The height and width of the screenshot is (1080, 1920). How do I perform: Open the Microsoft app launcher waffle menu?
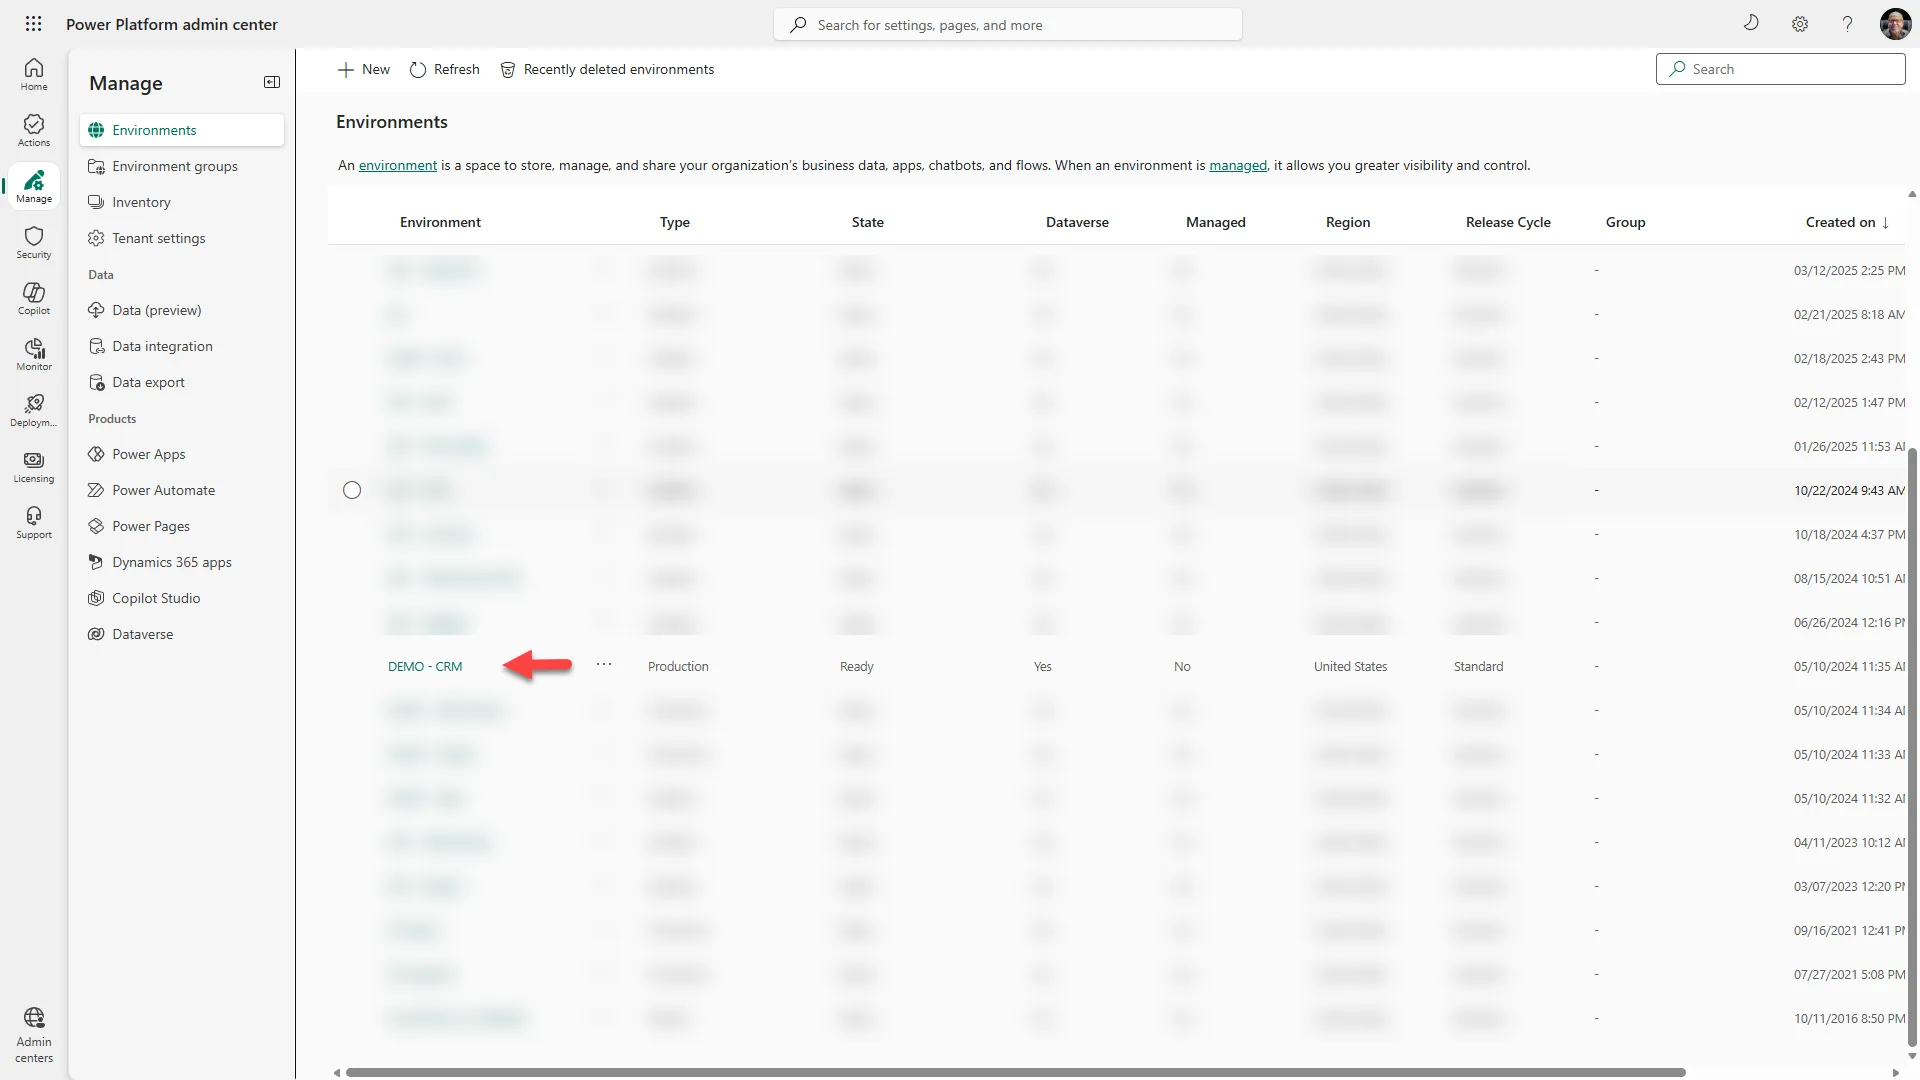(x=33, y=23)
